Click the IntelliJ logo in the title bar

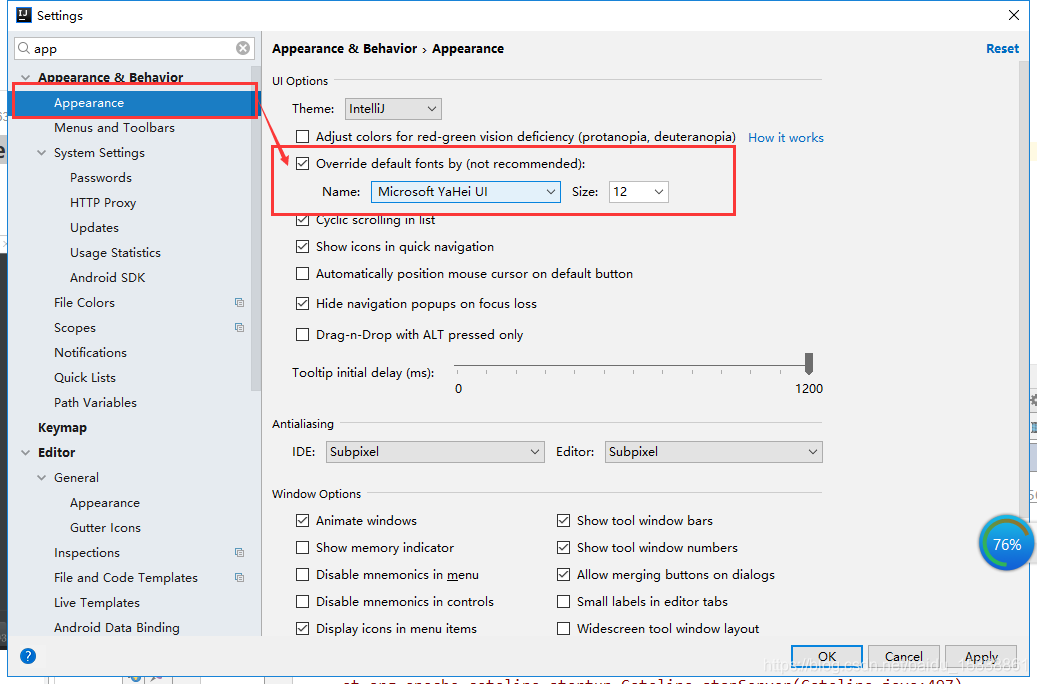pos(24,15)
